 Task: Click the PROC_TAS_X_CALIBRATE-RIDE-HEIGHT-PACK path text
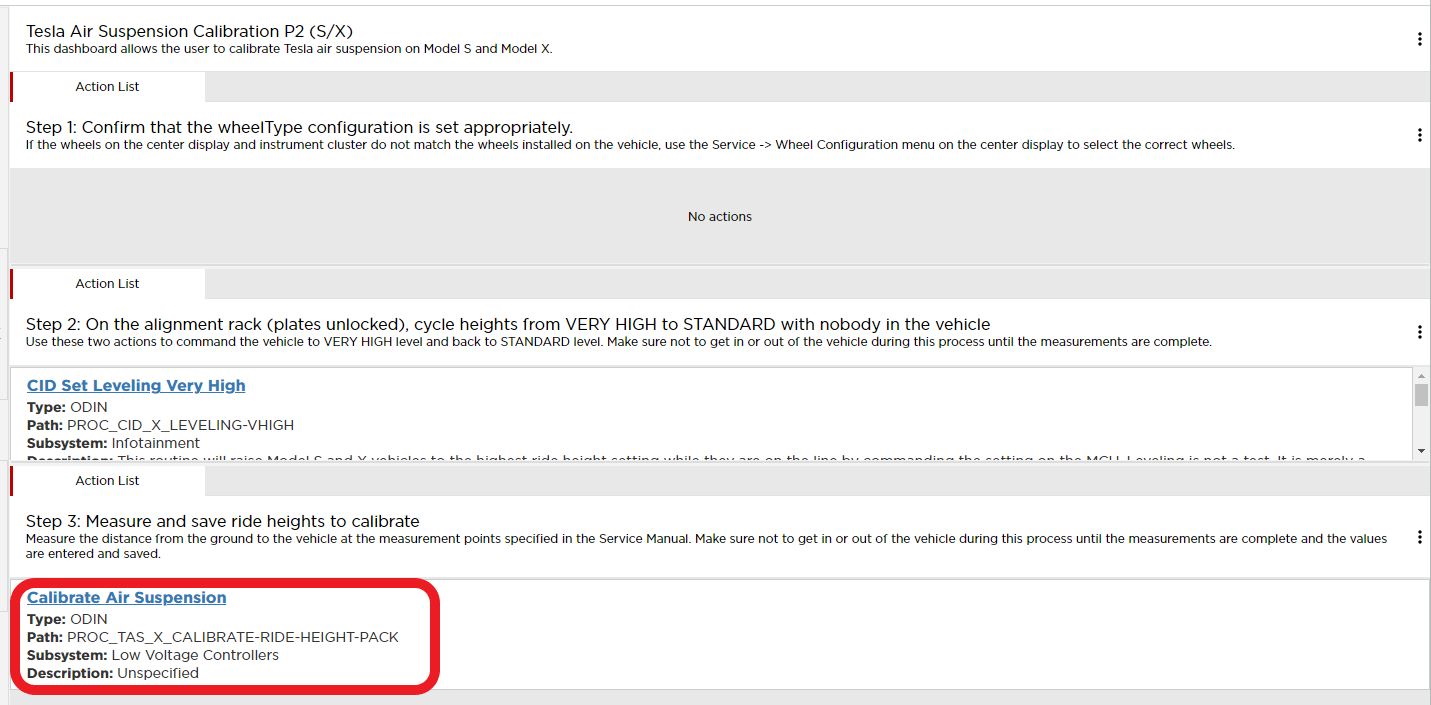(232, 637)
